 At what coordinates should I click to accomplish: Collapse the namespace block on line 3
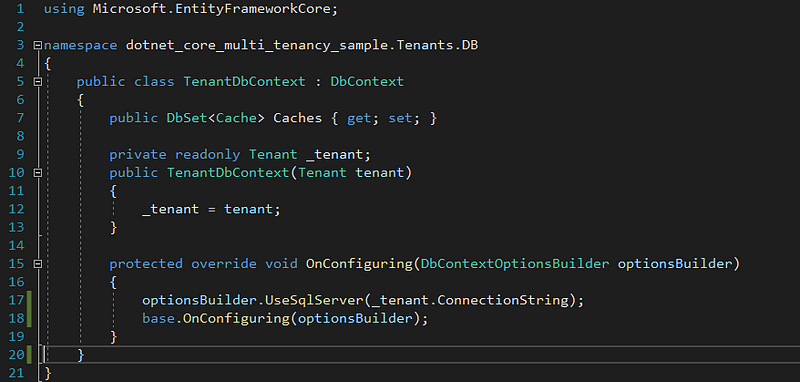37,45
